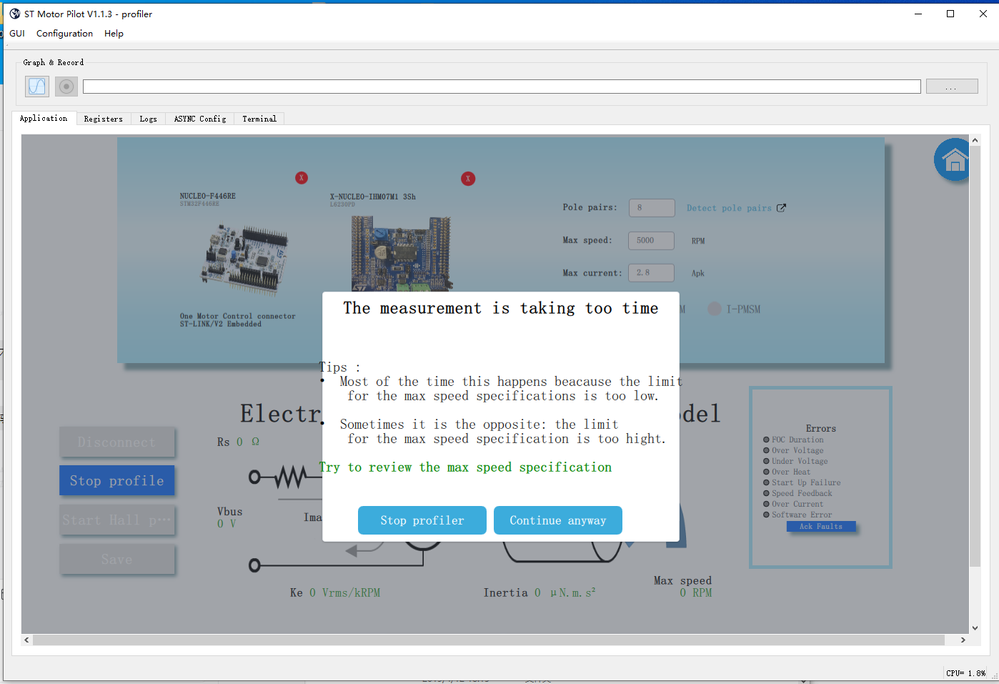Switch to the Registers tab
Image resolution: width=999 pixels, height=684 pixels.
[x=103, y=118]
